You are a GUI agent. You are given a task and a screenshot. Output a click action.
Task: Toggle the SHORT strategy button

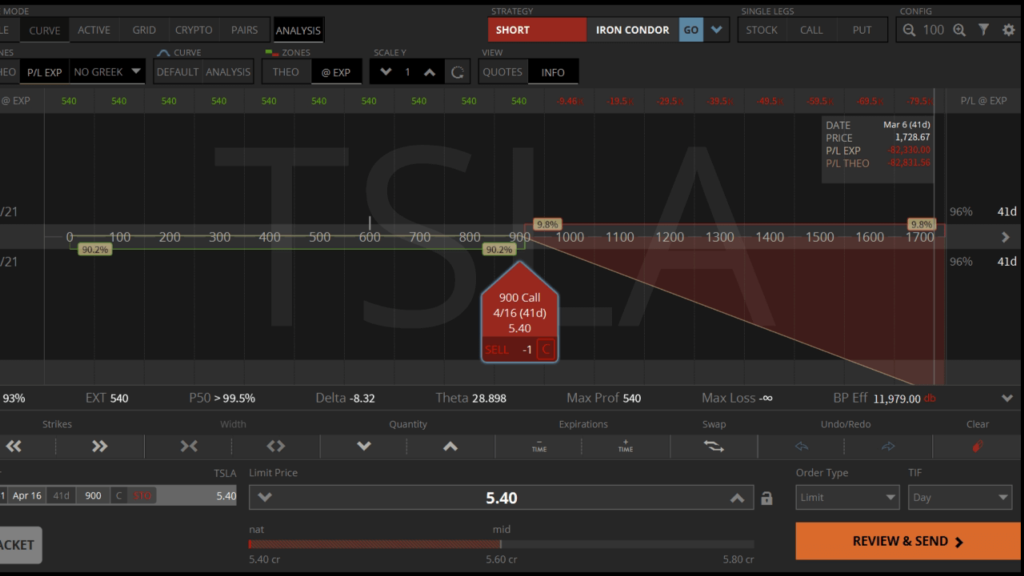tap(536, 30)
